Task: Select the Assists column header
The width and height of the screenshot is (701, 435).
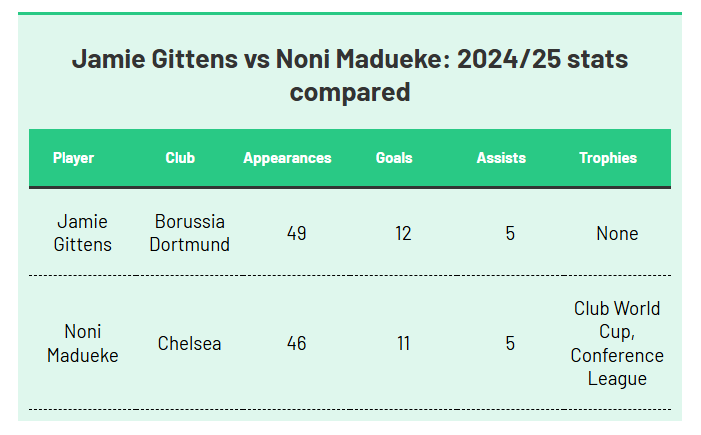Action: [x=501, y=158]
